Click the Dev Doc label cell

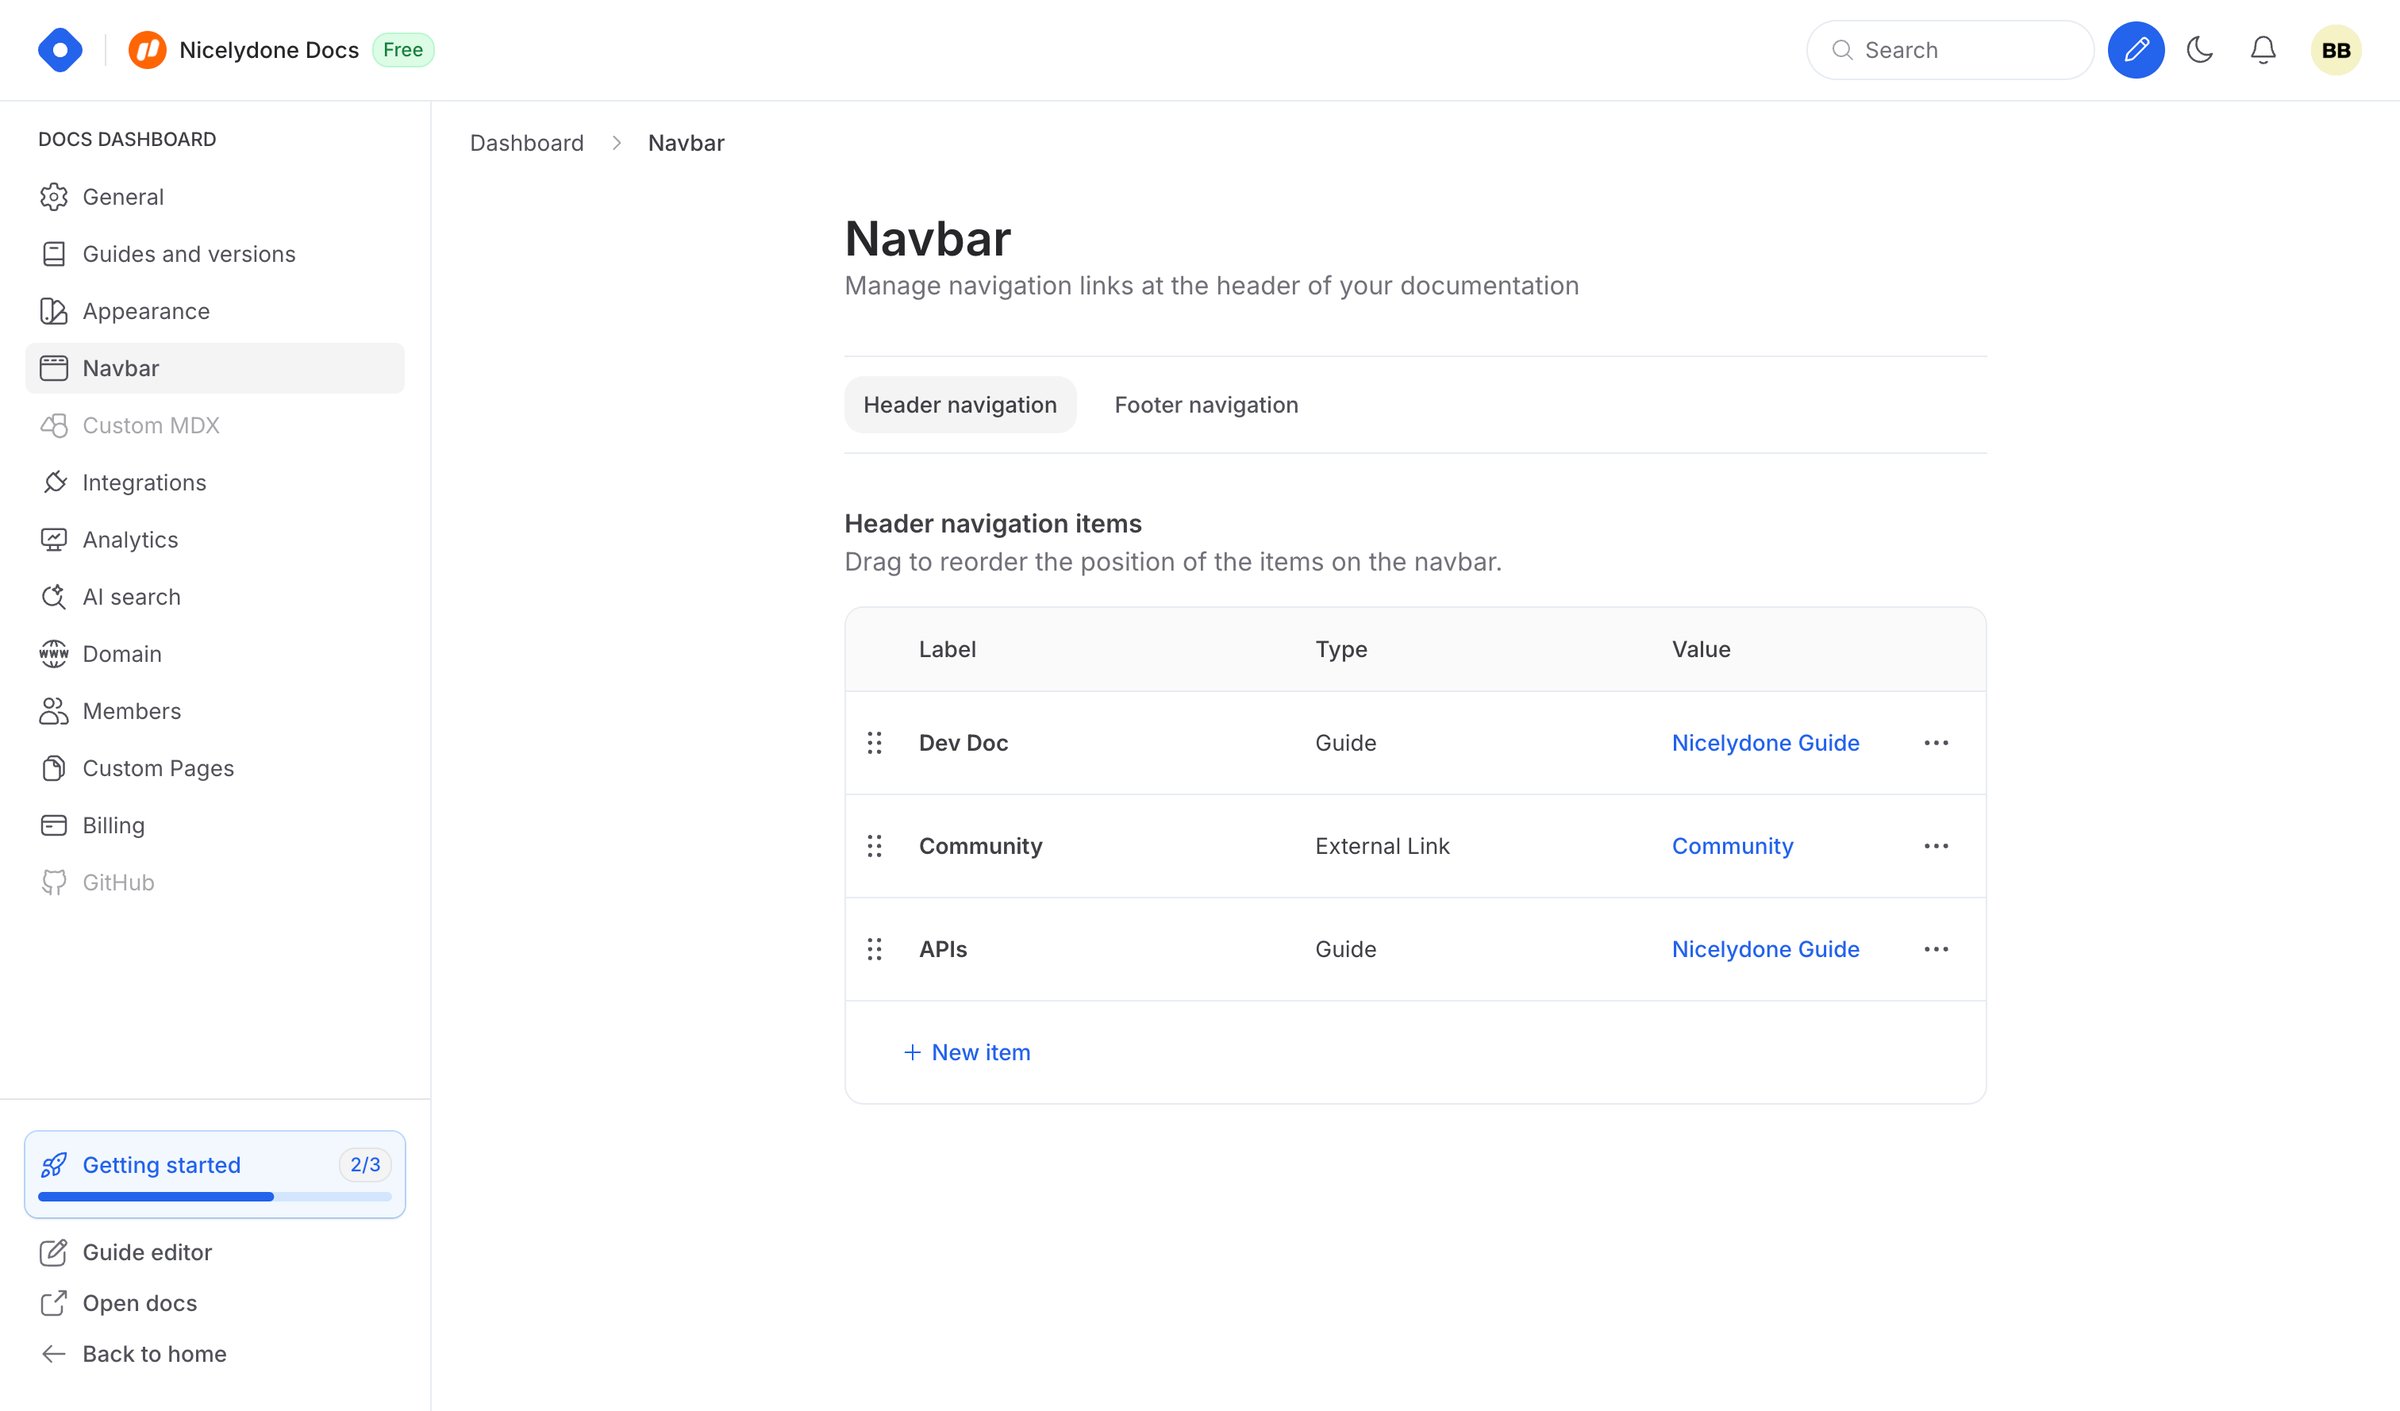coord(964,743)
